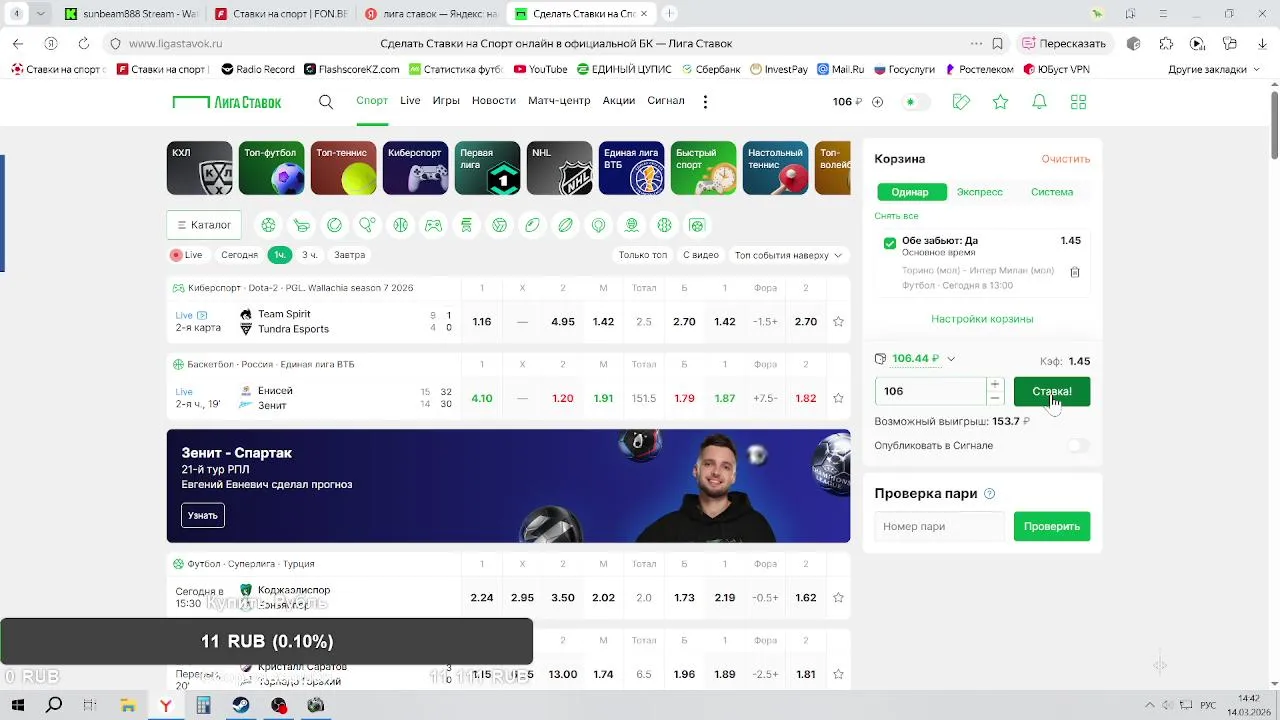Switch bet slip to Система tab
The height and width of the screenshot is (720, 1280).
coord(1052,192)
